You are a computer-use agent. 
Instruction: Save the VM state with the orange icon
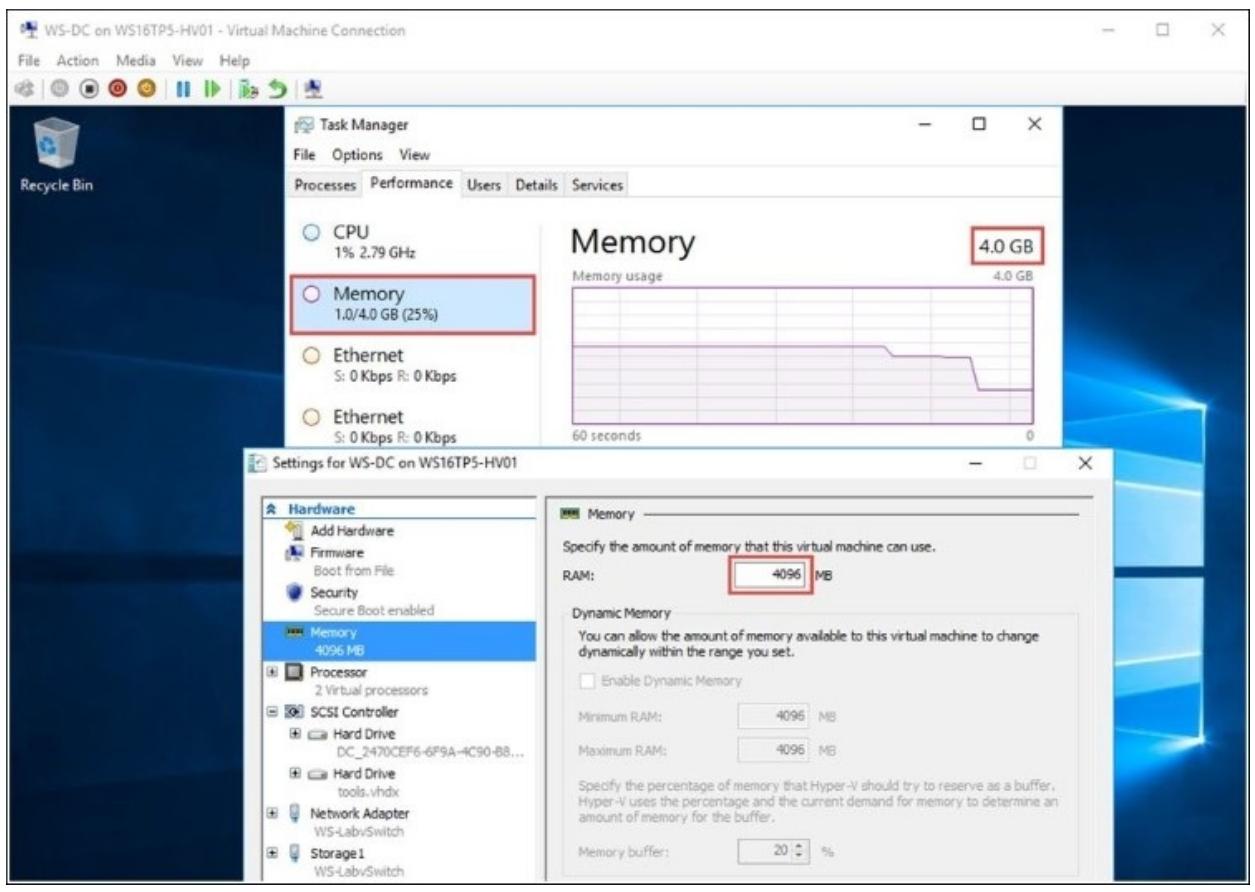(147, 87)
